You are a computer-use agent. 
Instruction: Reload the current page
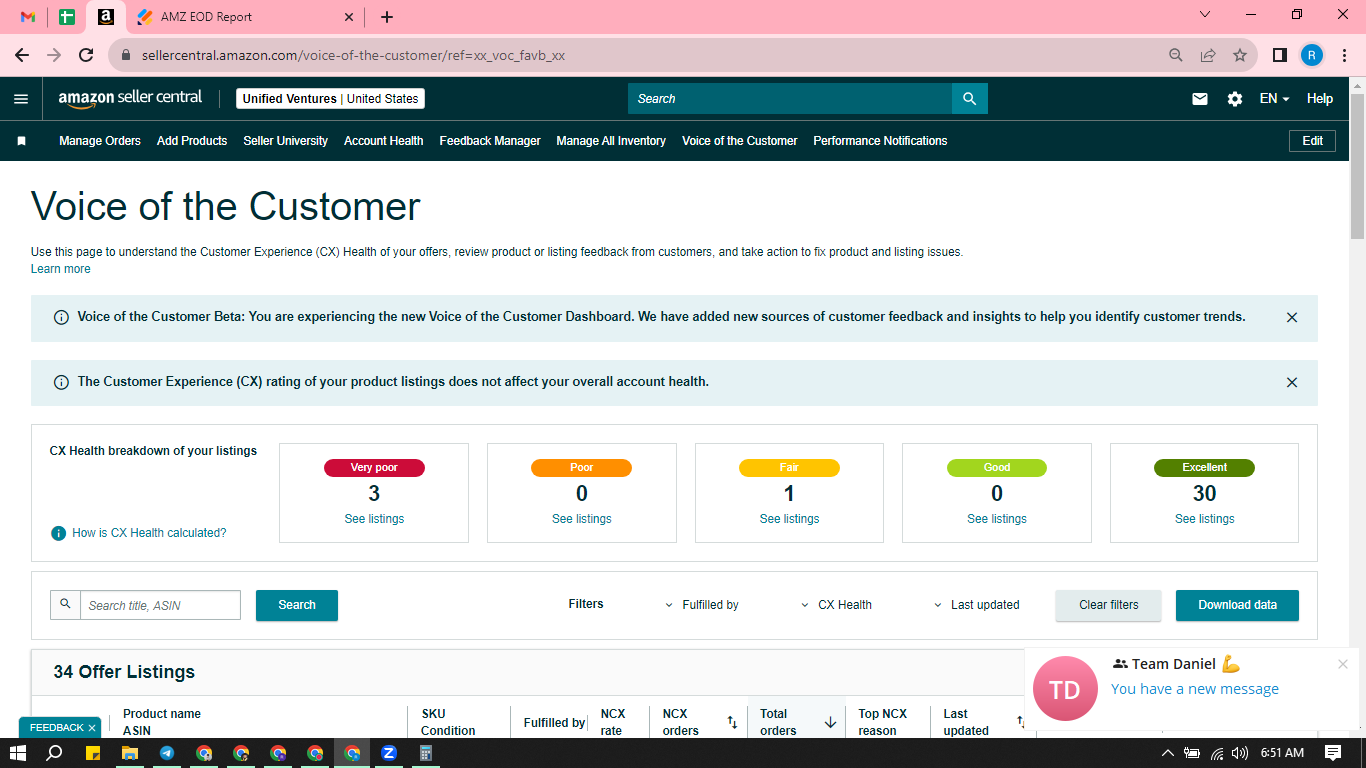click(86, 56)
